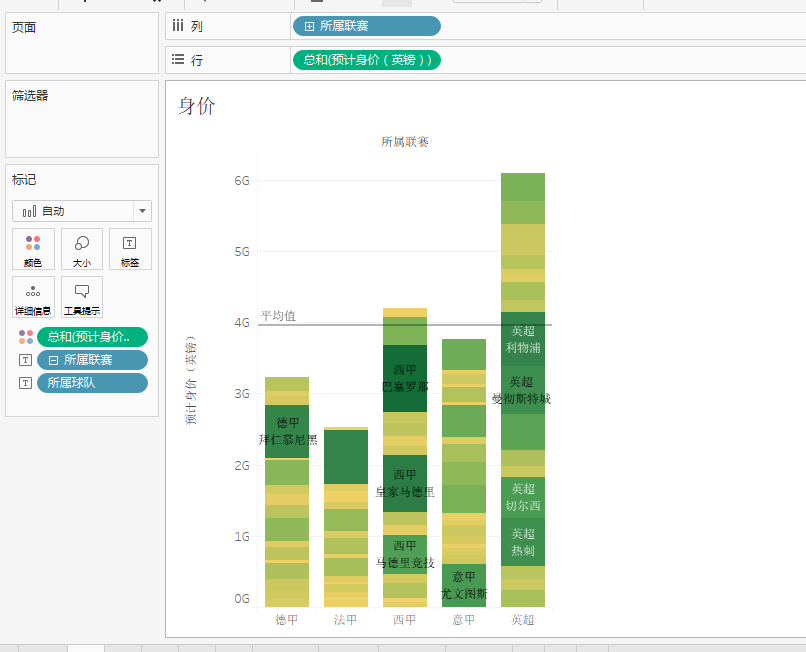Select the 拜仁慕尼黑 bar segment
The width and height of the screenshot is (806, 652).
(287, 431)
